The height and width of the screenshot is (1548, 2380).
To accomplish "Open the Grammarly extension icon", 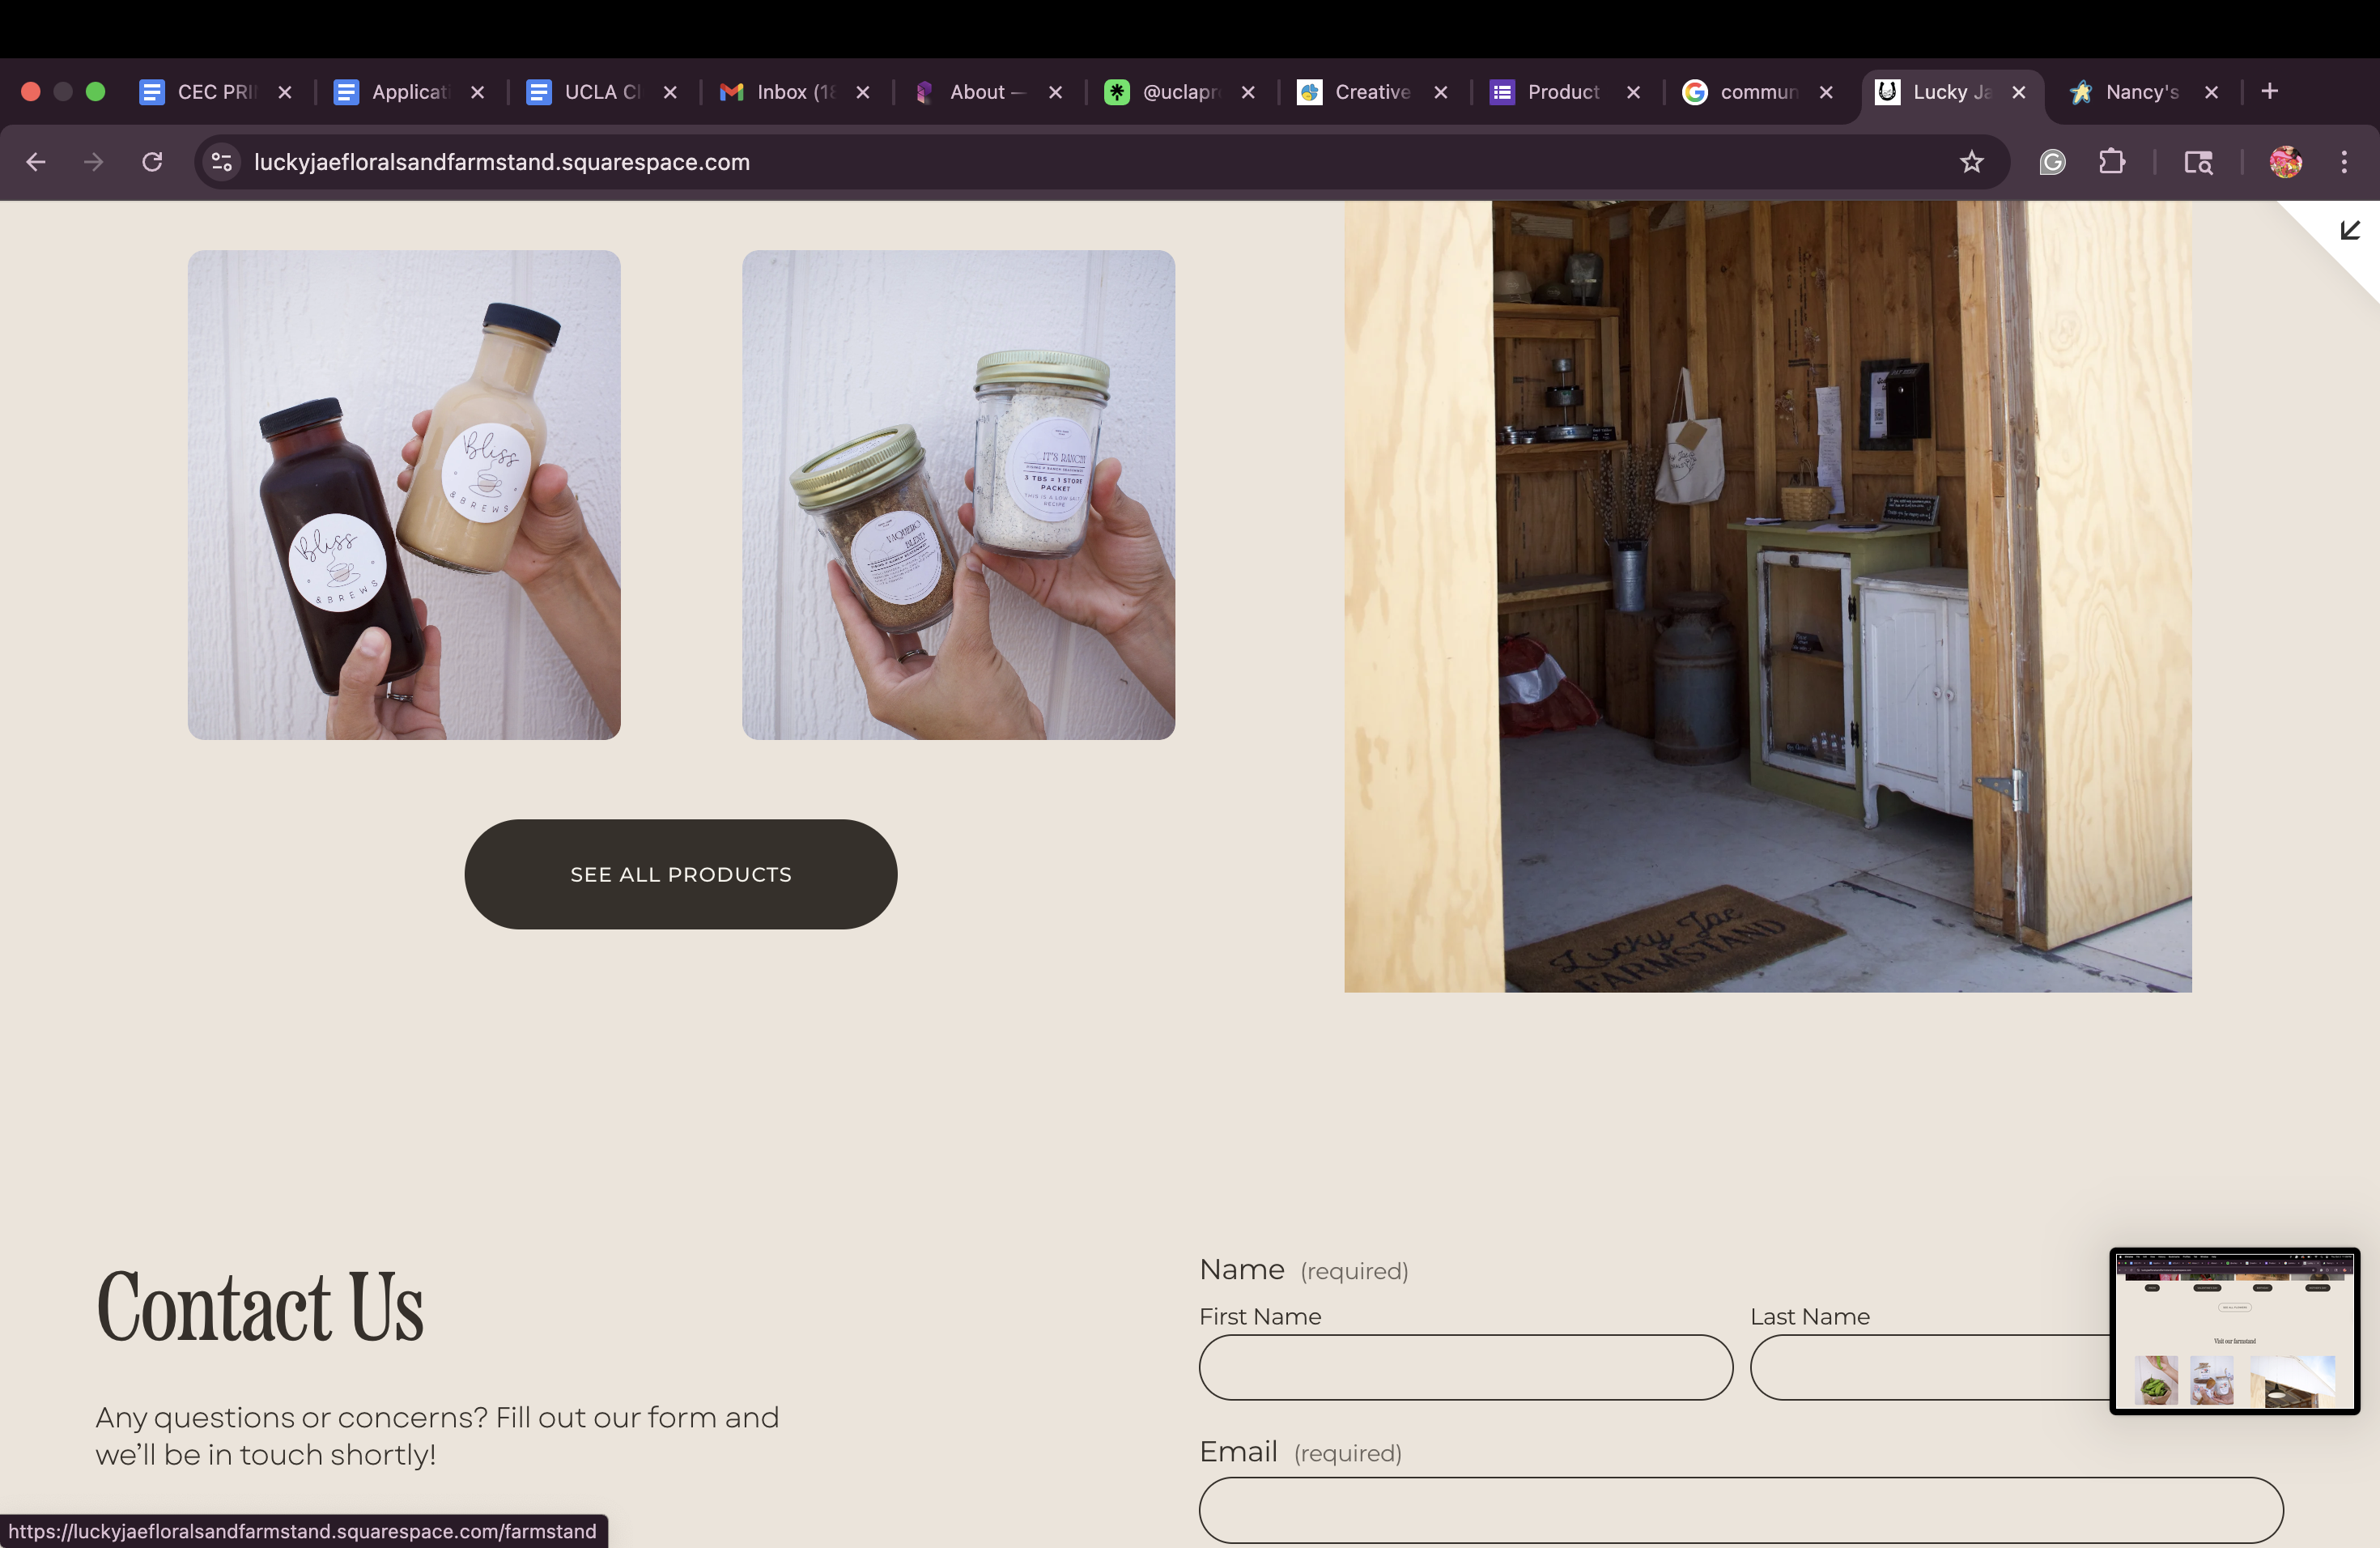I will pyautogui.click(x=2052, y=162).
